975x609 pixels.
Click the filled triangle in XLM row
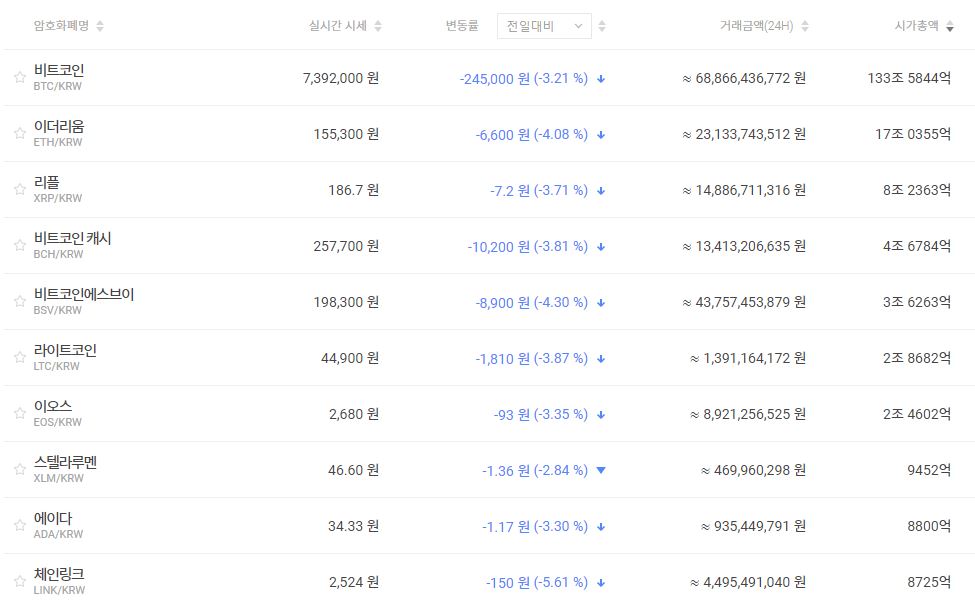click(x=601, y=470)
